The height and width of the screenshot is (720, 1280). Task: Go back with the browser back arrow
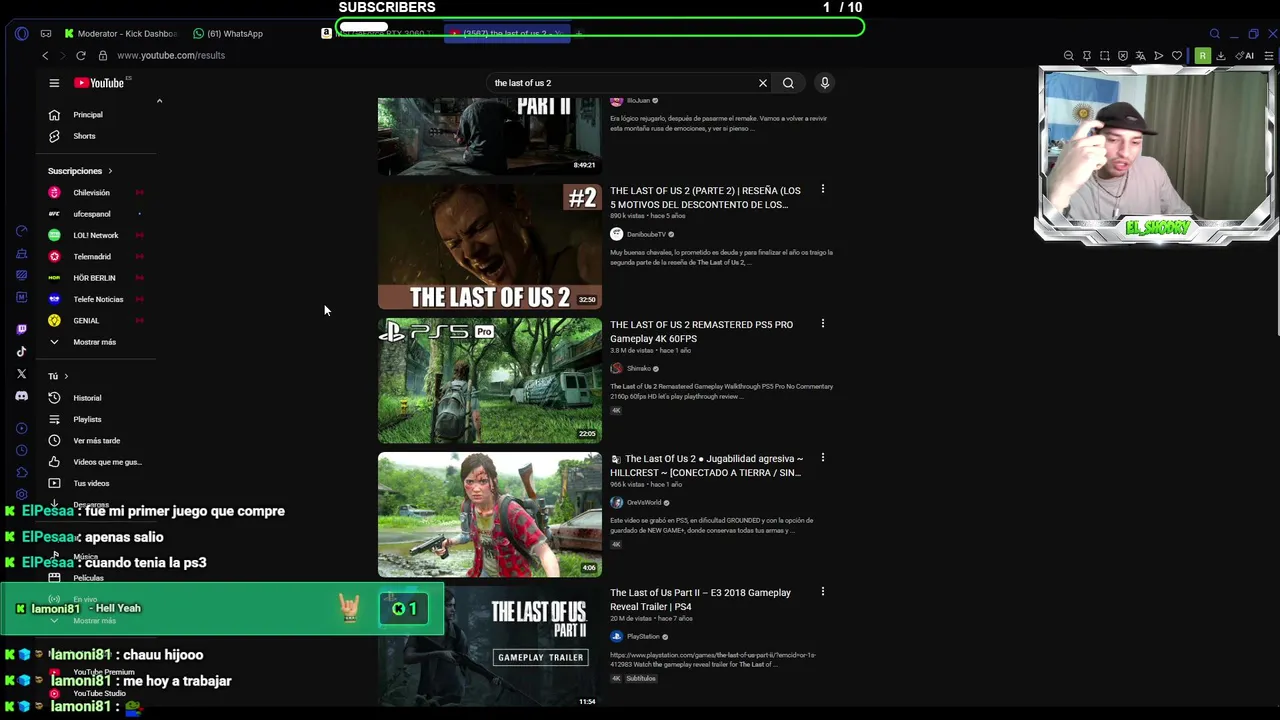pyautogui.click(x=45, y=55)
